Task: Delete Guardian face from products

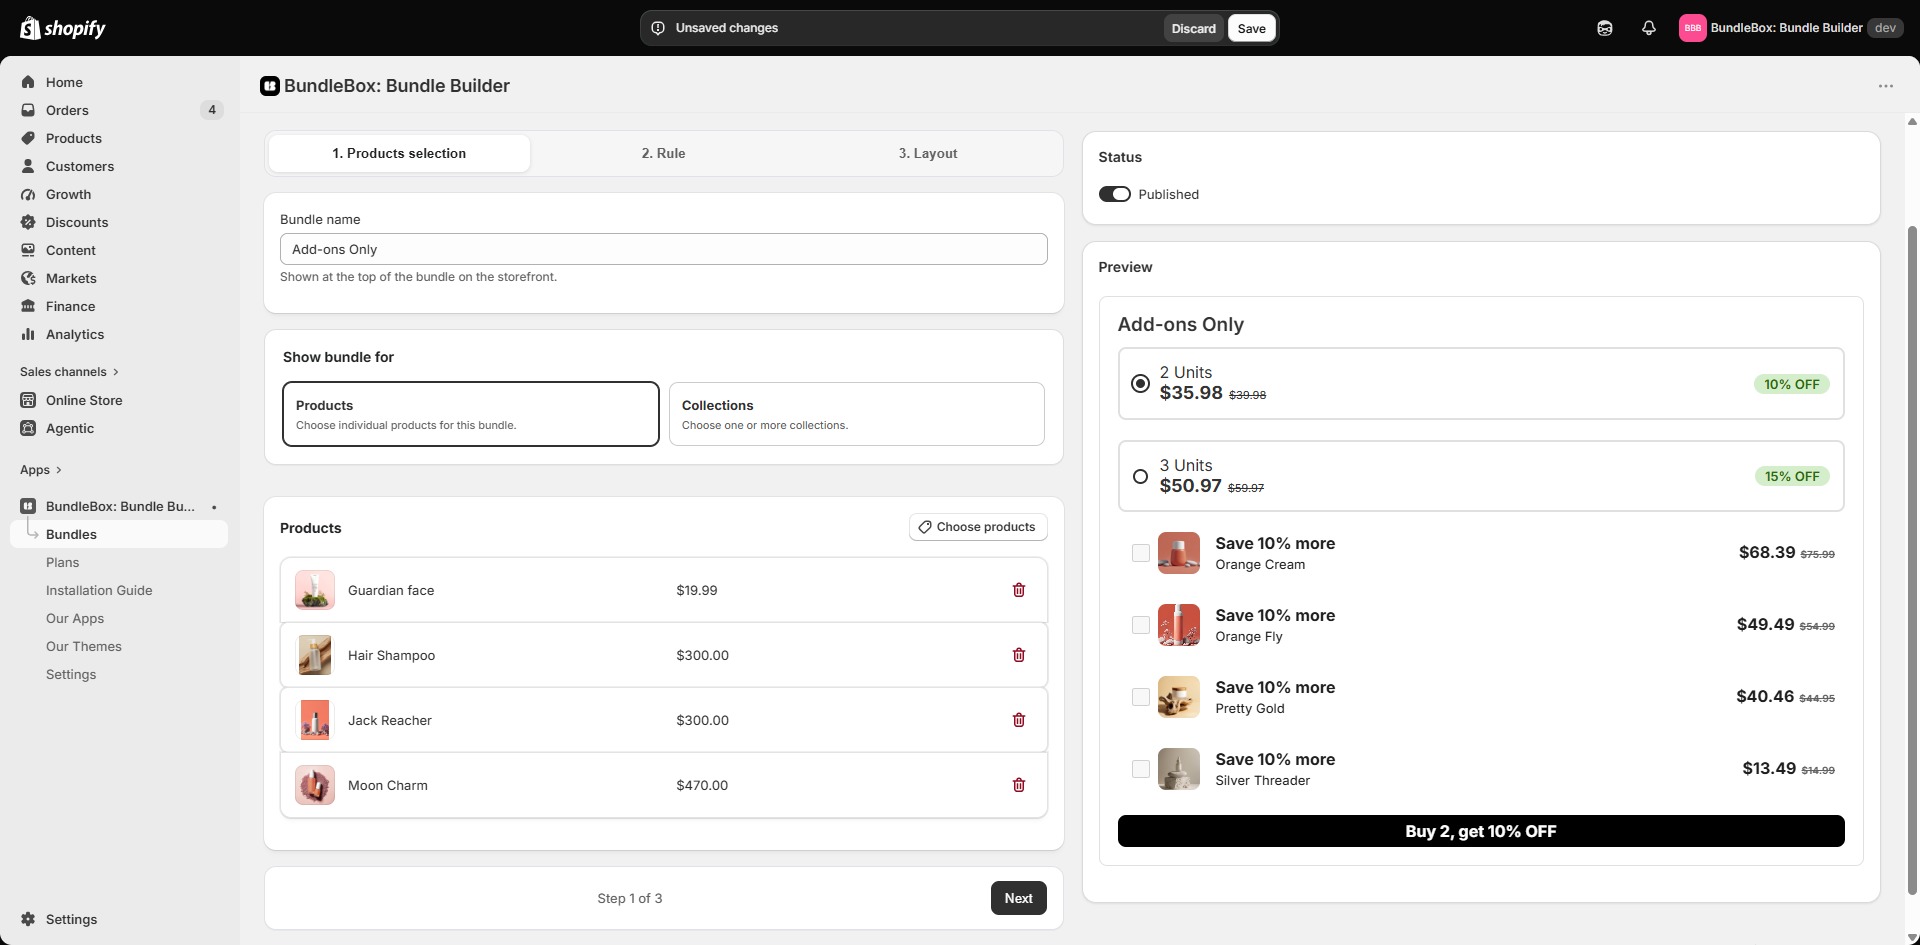Action: (1019, 590)
